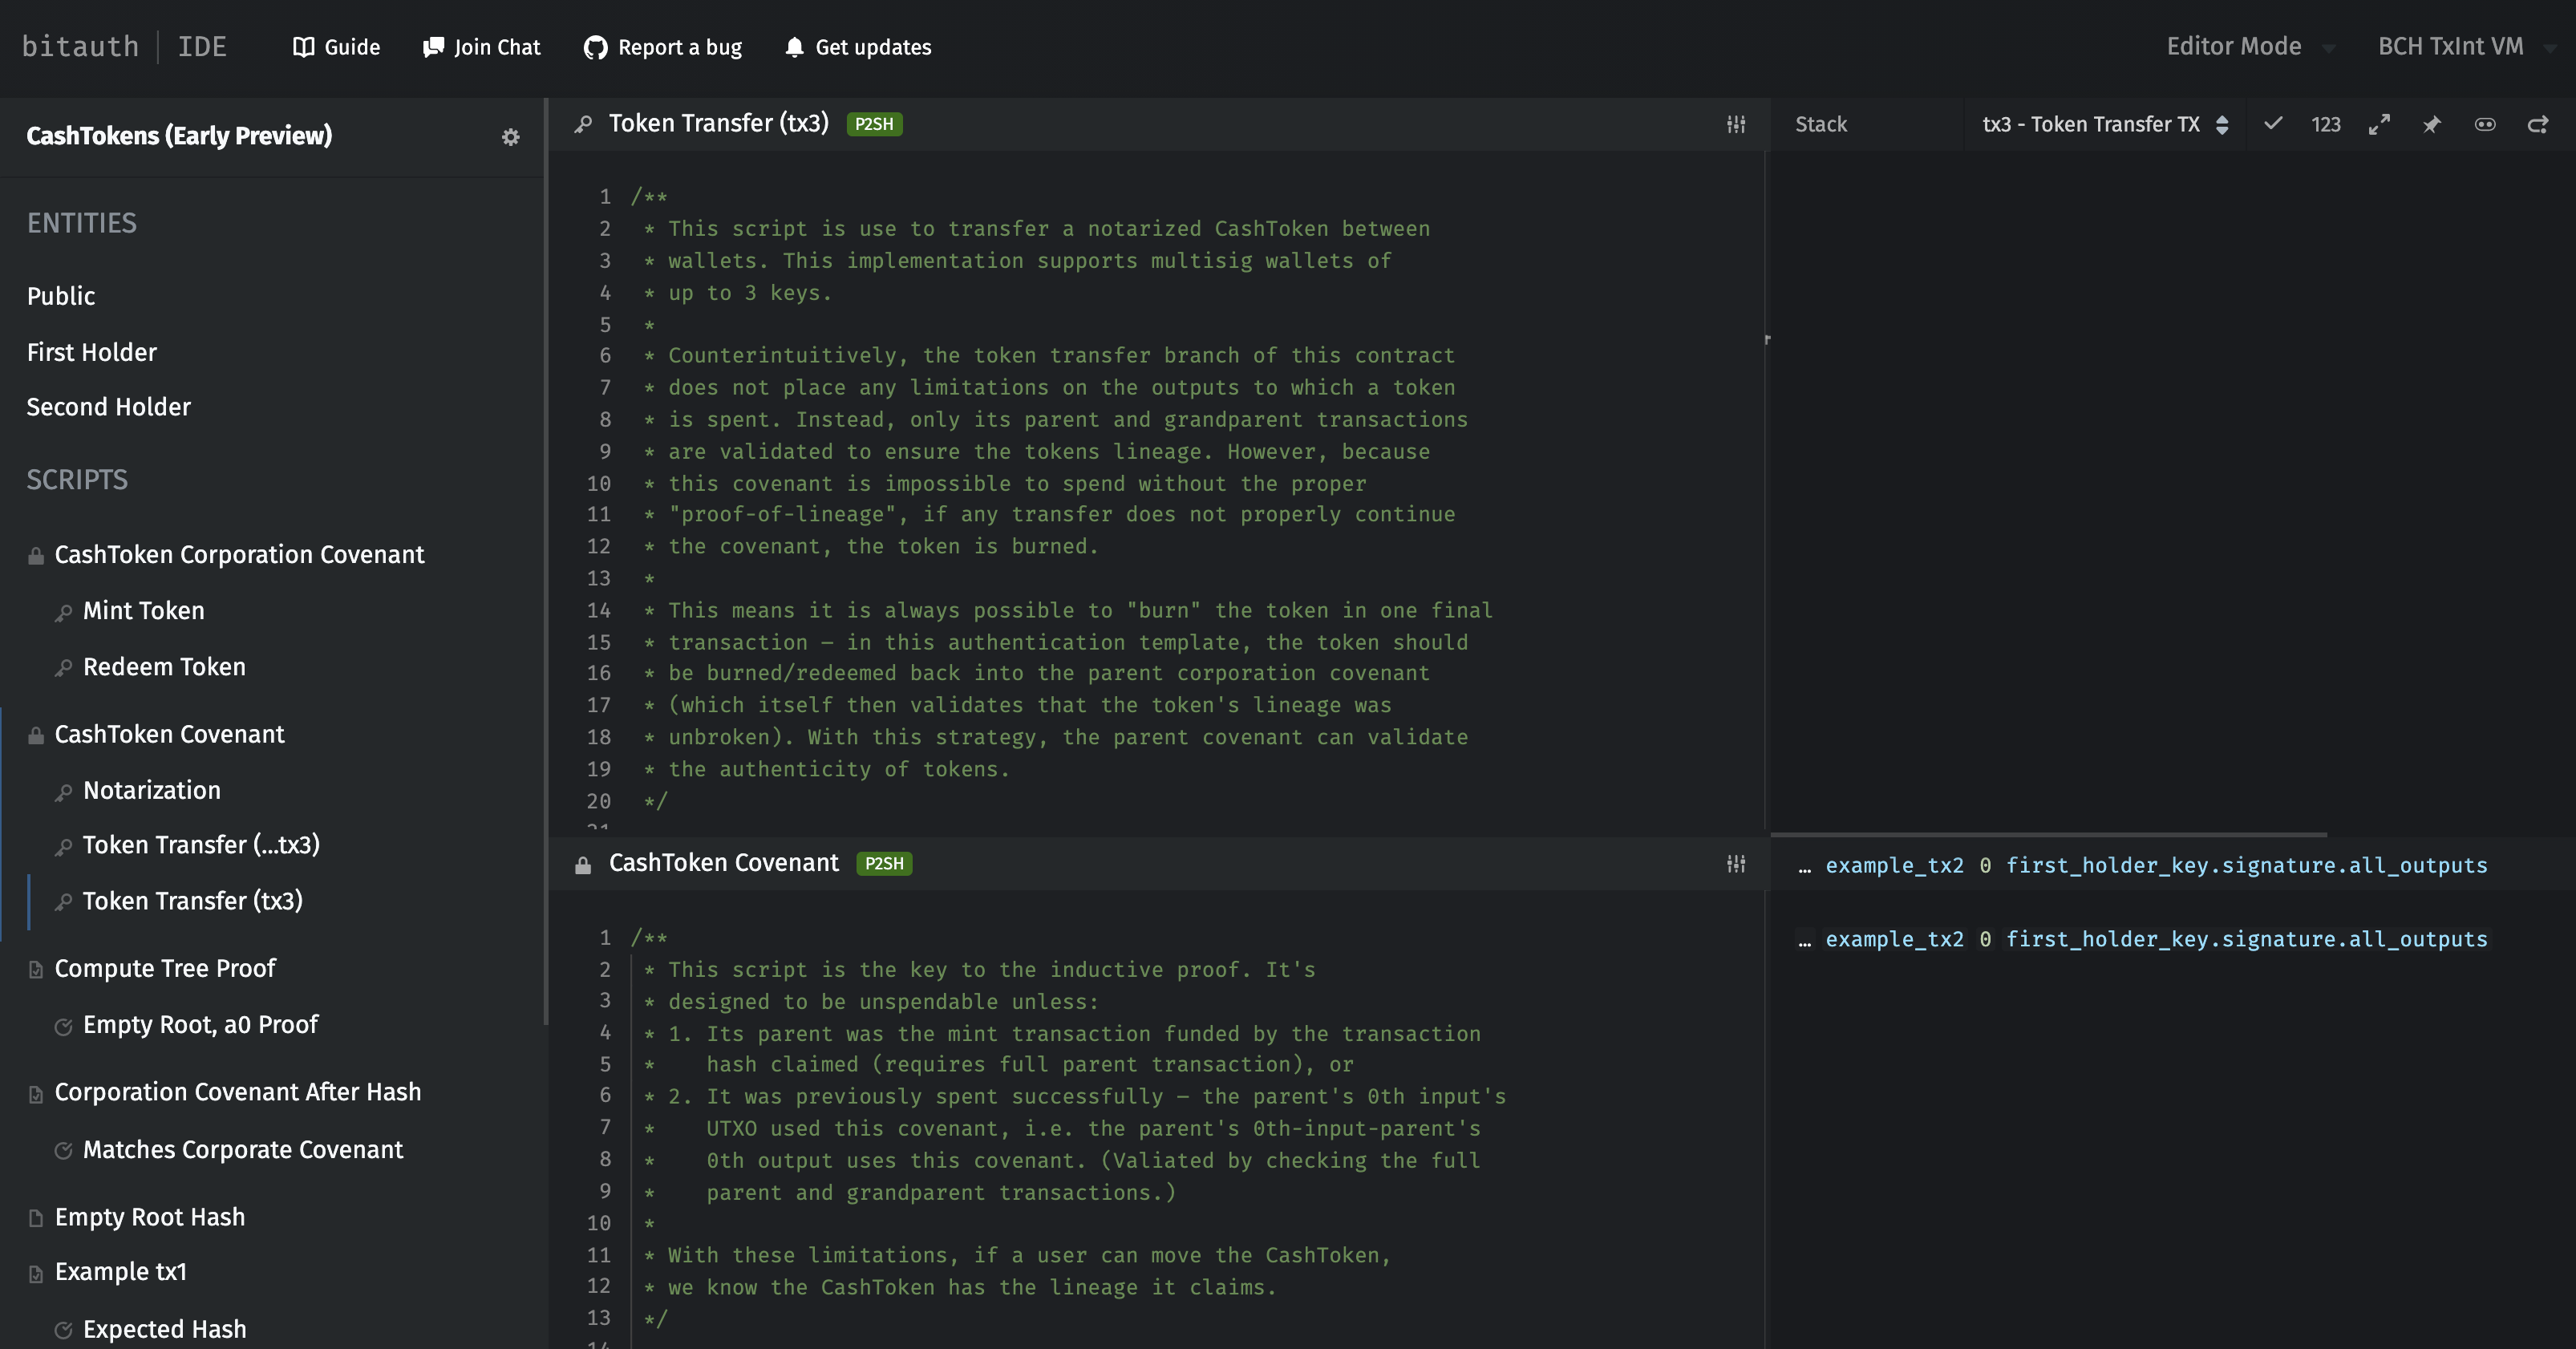Open the Join Chat link

point(482,47)
